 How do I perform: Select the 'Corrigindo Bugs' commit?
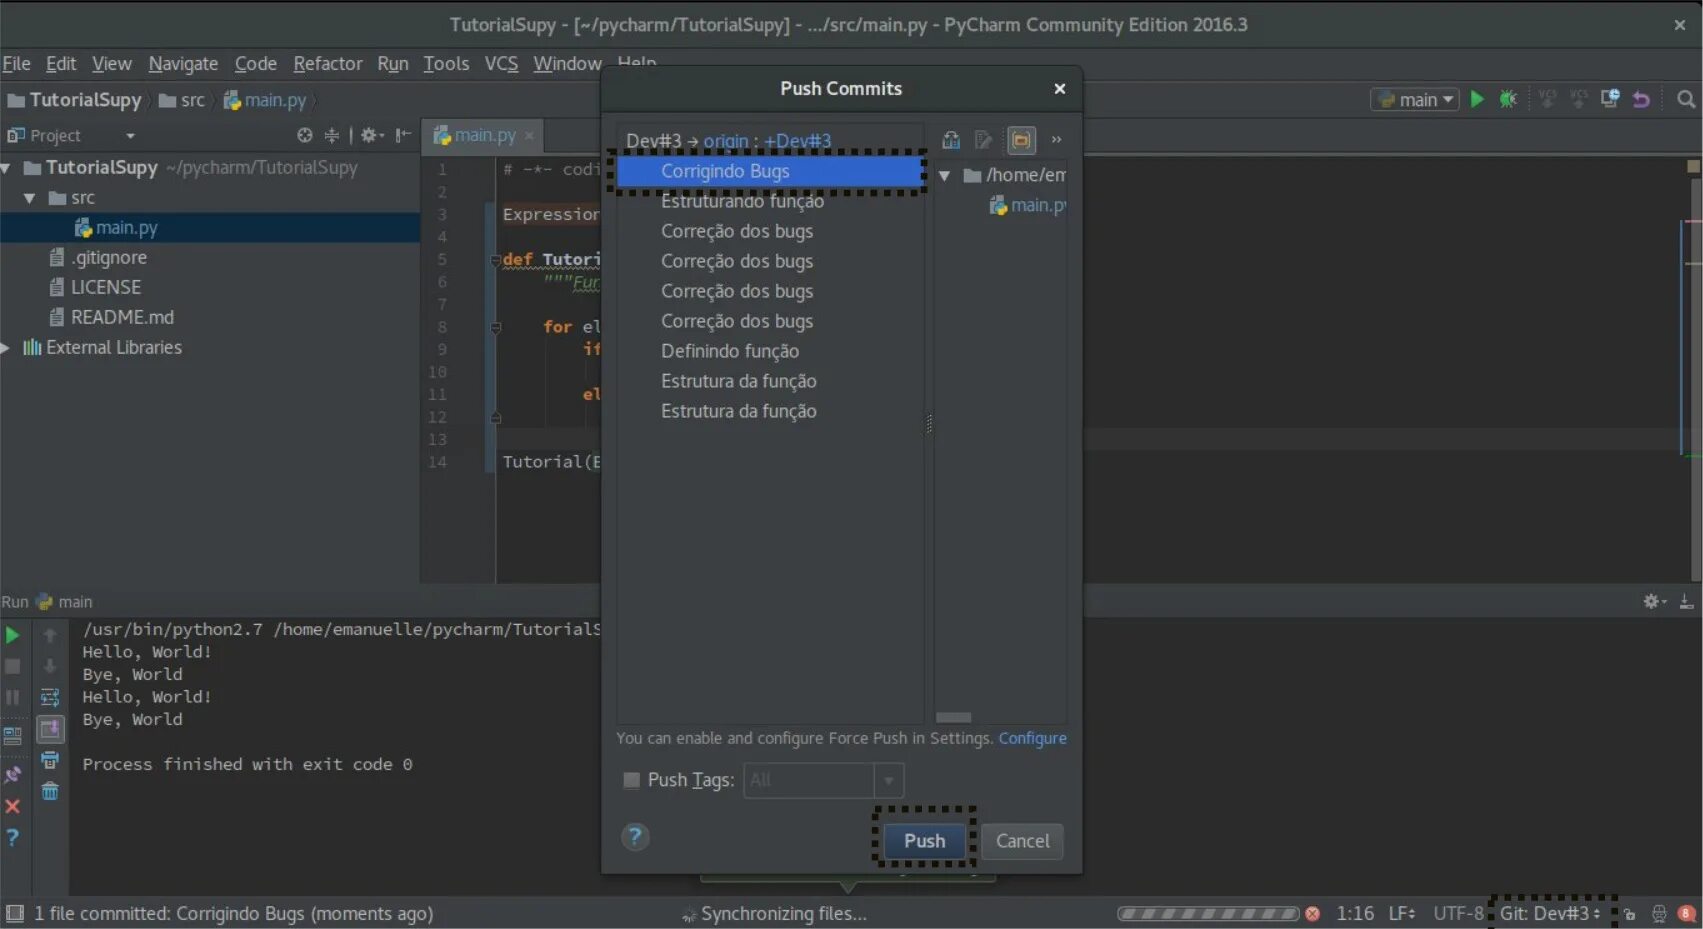click(770, 171)
